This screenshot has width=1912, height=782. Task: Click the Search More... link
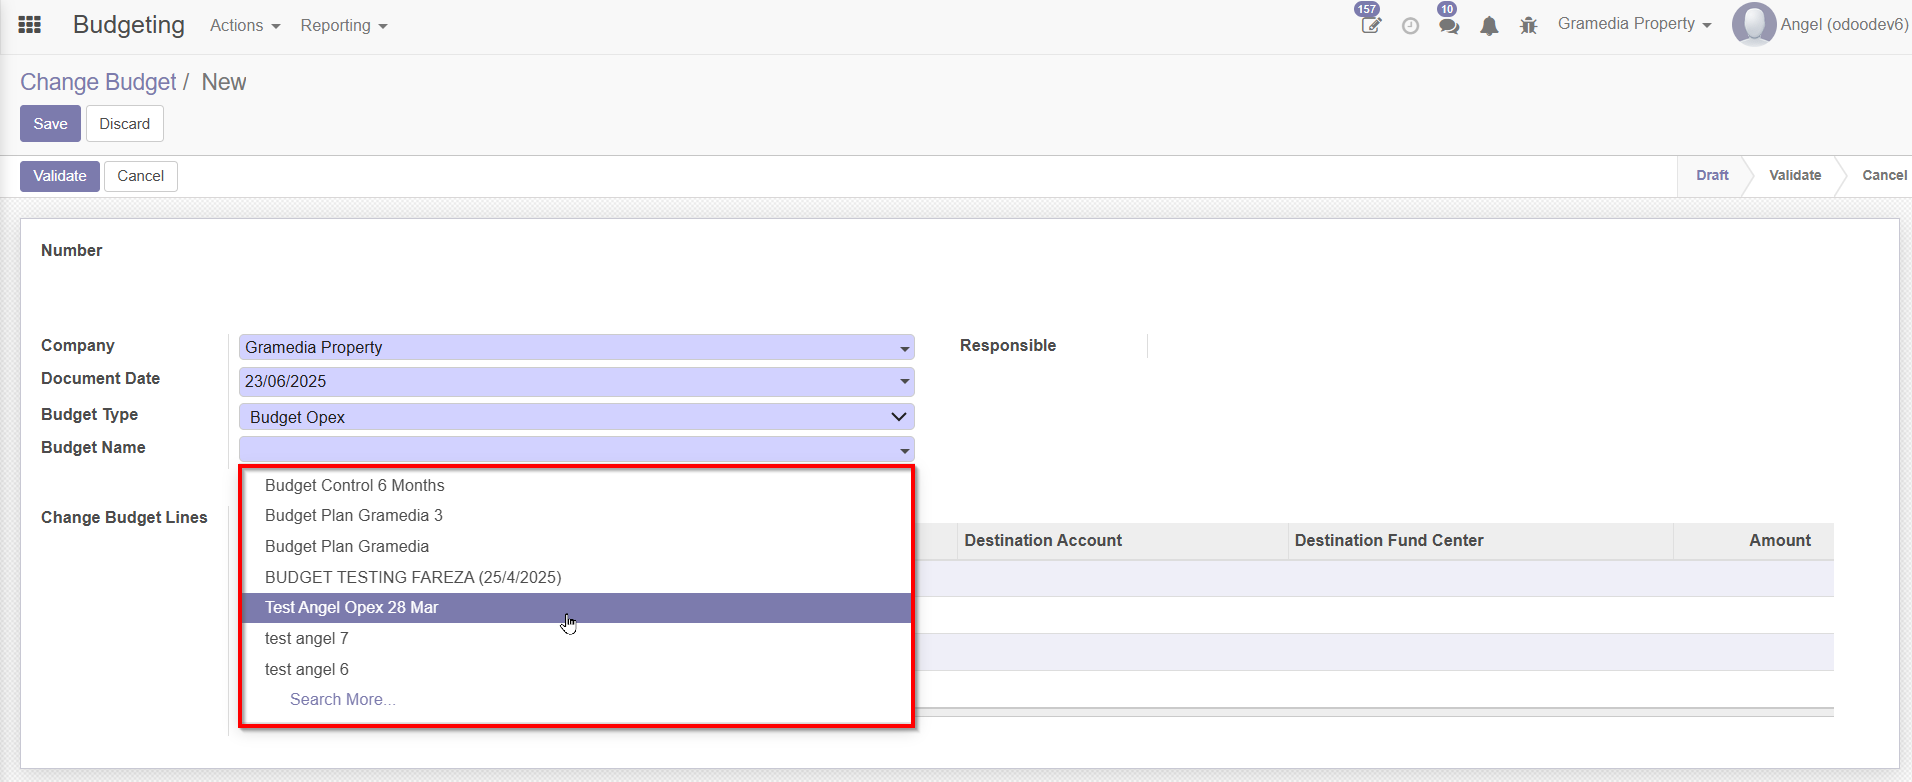click(x=343, y=700)
